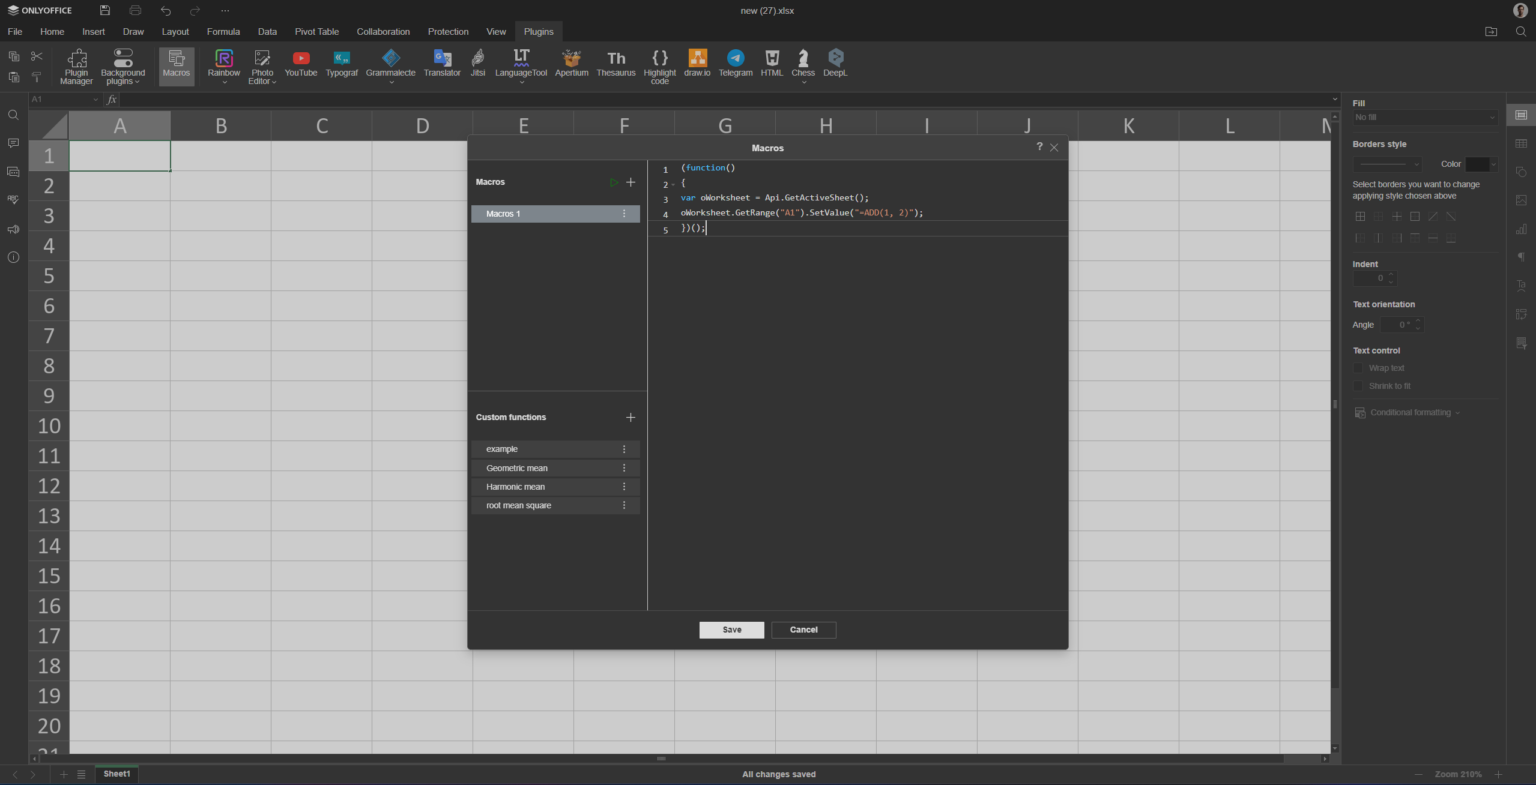This screenshot has width=1536, height=785.
Task: Toggle the Shrink to fit checkbox
Action: point(1359,386)
